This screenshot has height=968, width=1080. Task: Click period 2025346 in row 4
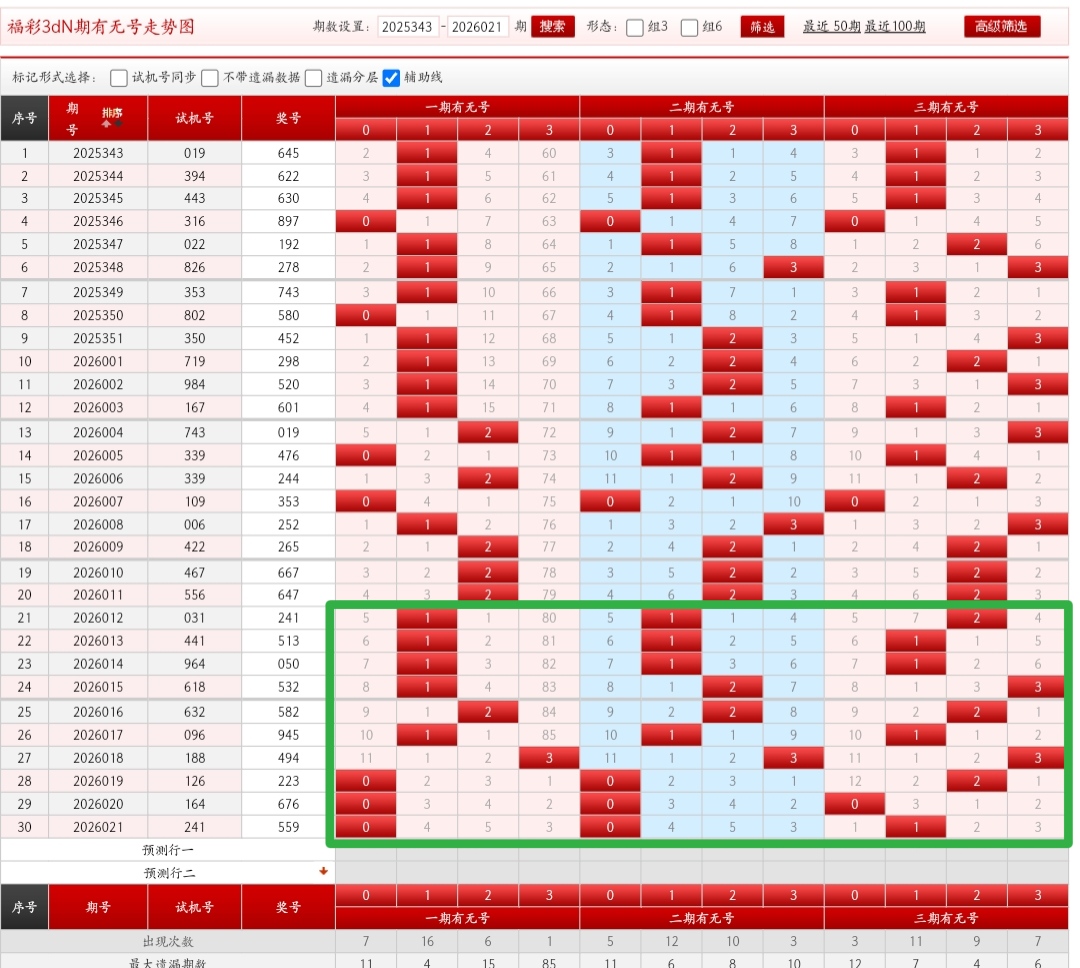tap(98, 221)
